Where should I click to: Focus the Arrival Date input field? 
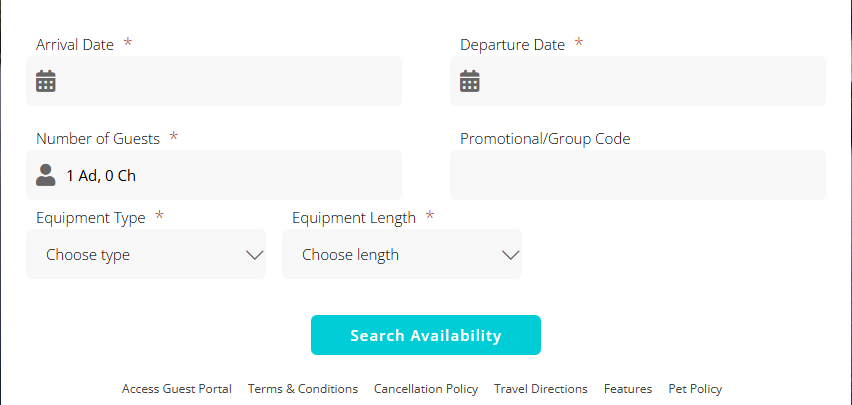(x=228, y=81)
